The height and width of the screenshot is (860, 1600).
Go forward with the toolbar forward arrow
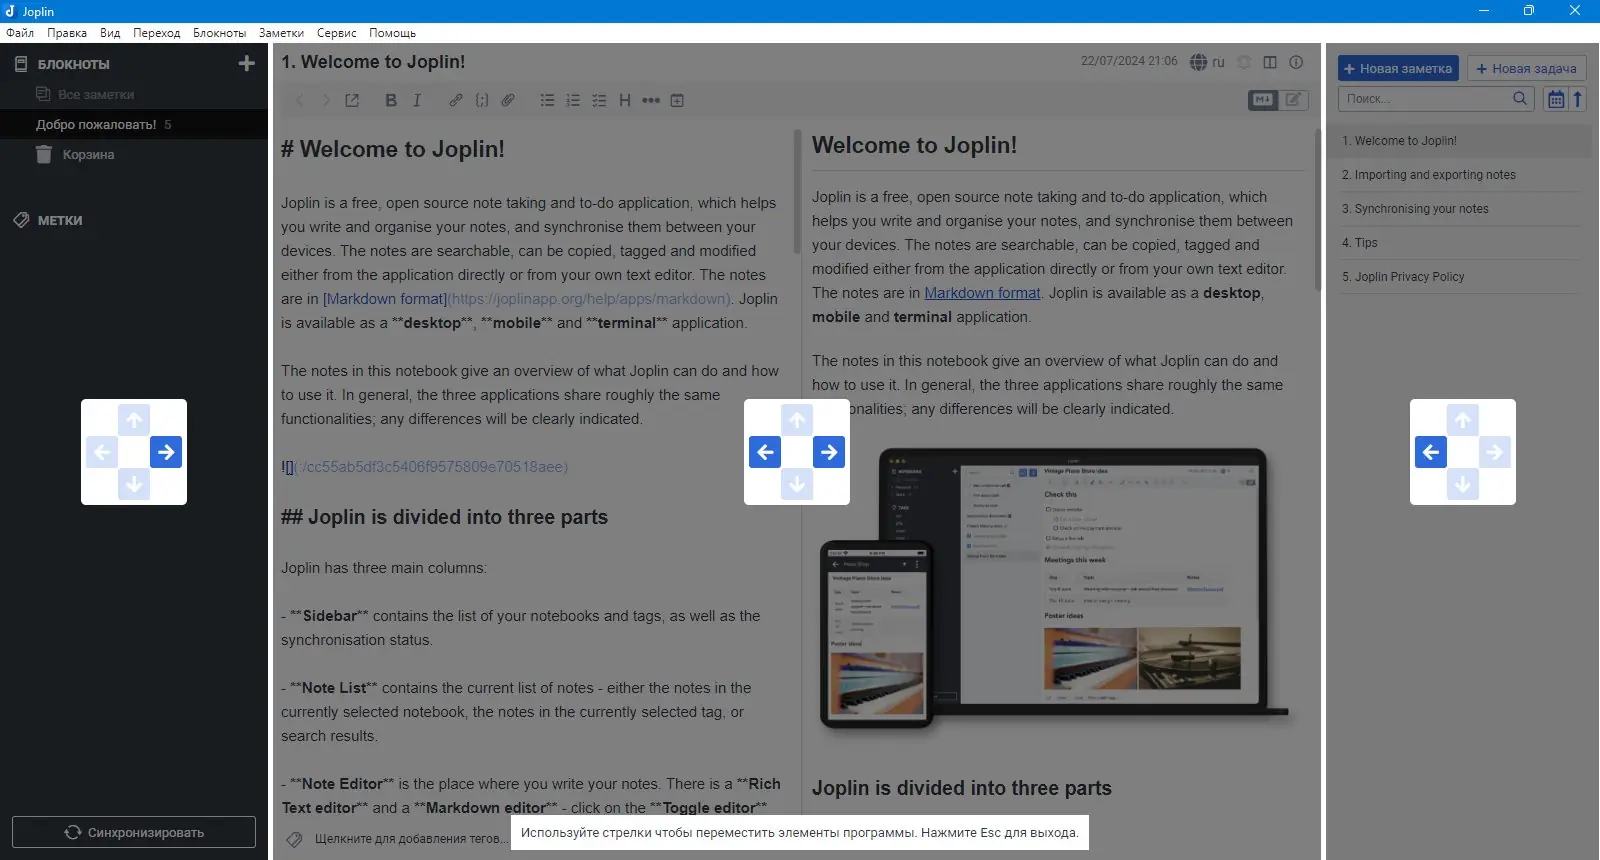click(x=326, y=100)
